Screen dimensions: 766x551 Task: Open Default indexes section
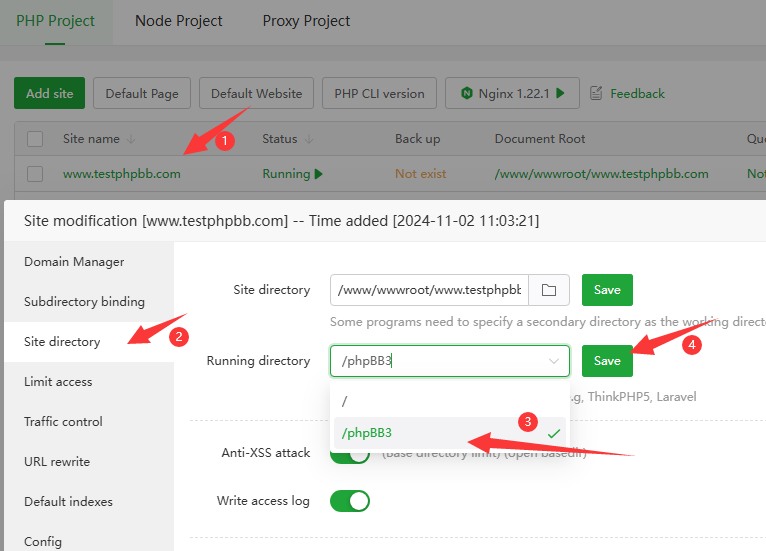(89, 502)
